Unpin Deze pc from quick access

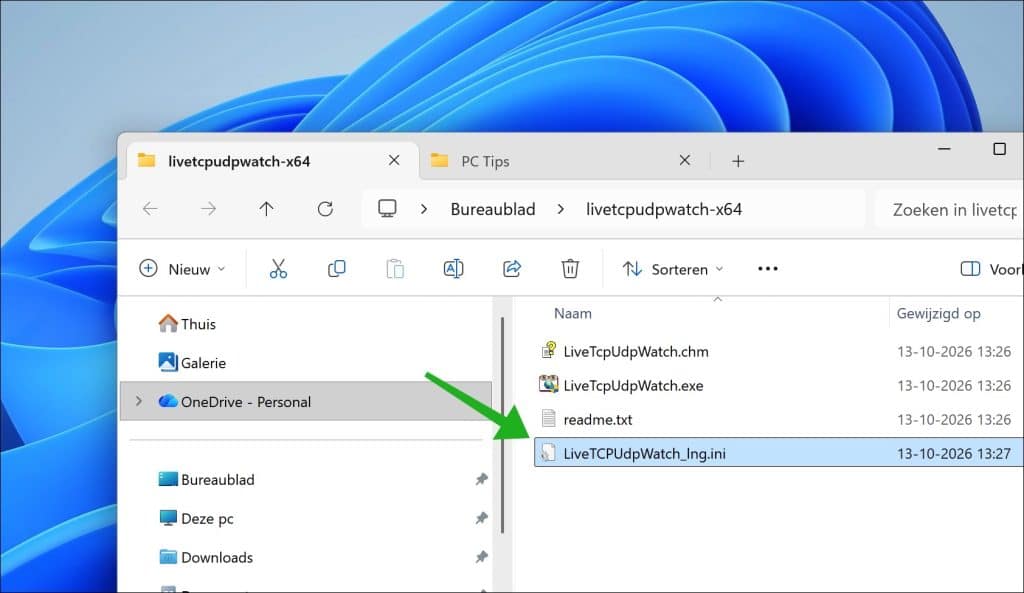coord(482,518)
